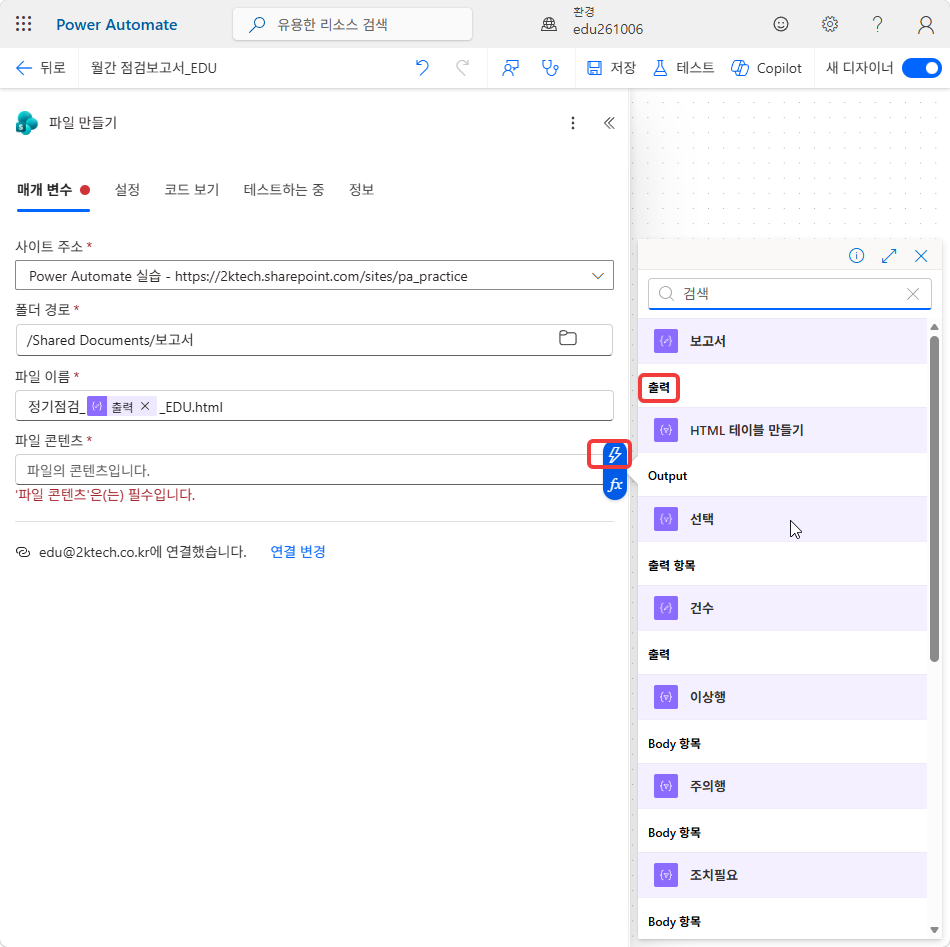Screen dimensions: 950x947
Task: Open the user account icon
Action: click(925, 24)
